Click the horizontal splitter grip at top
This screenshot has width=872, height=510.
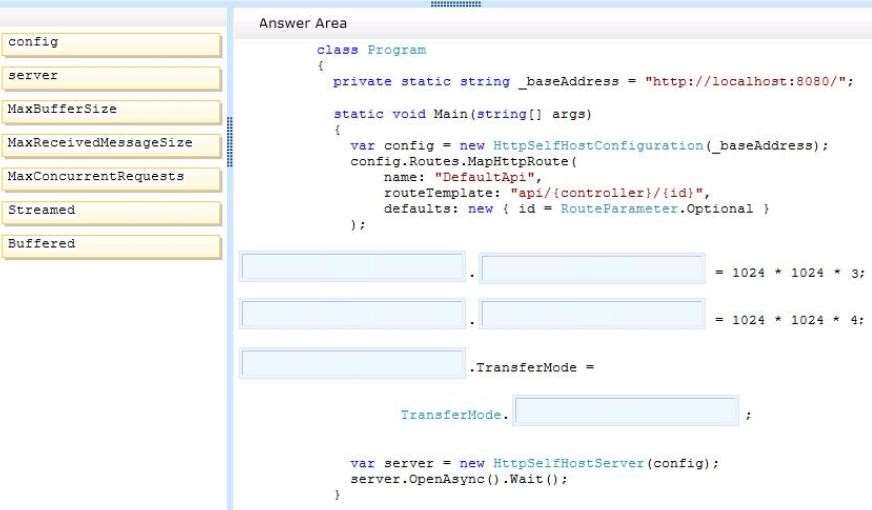[x=455, y=3]
